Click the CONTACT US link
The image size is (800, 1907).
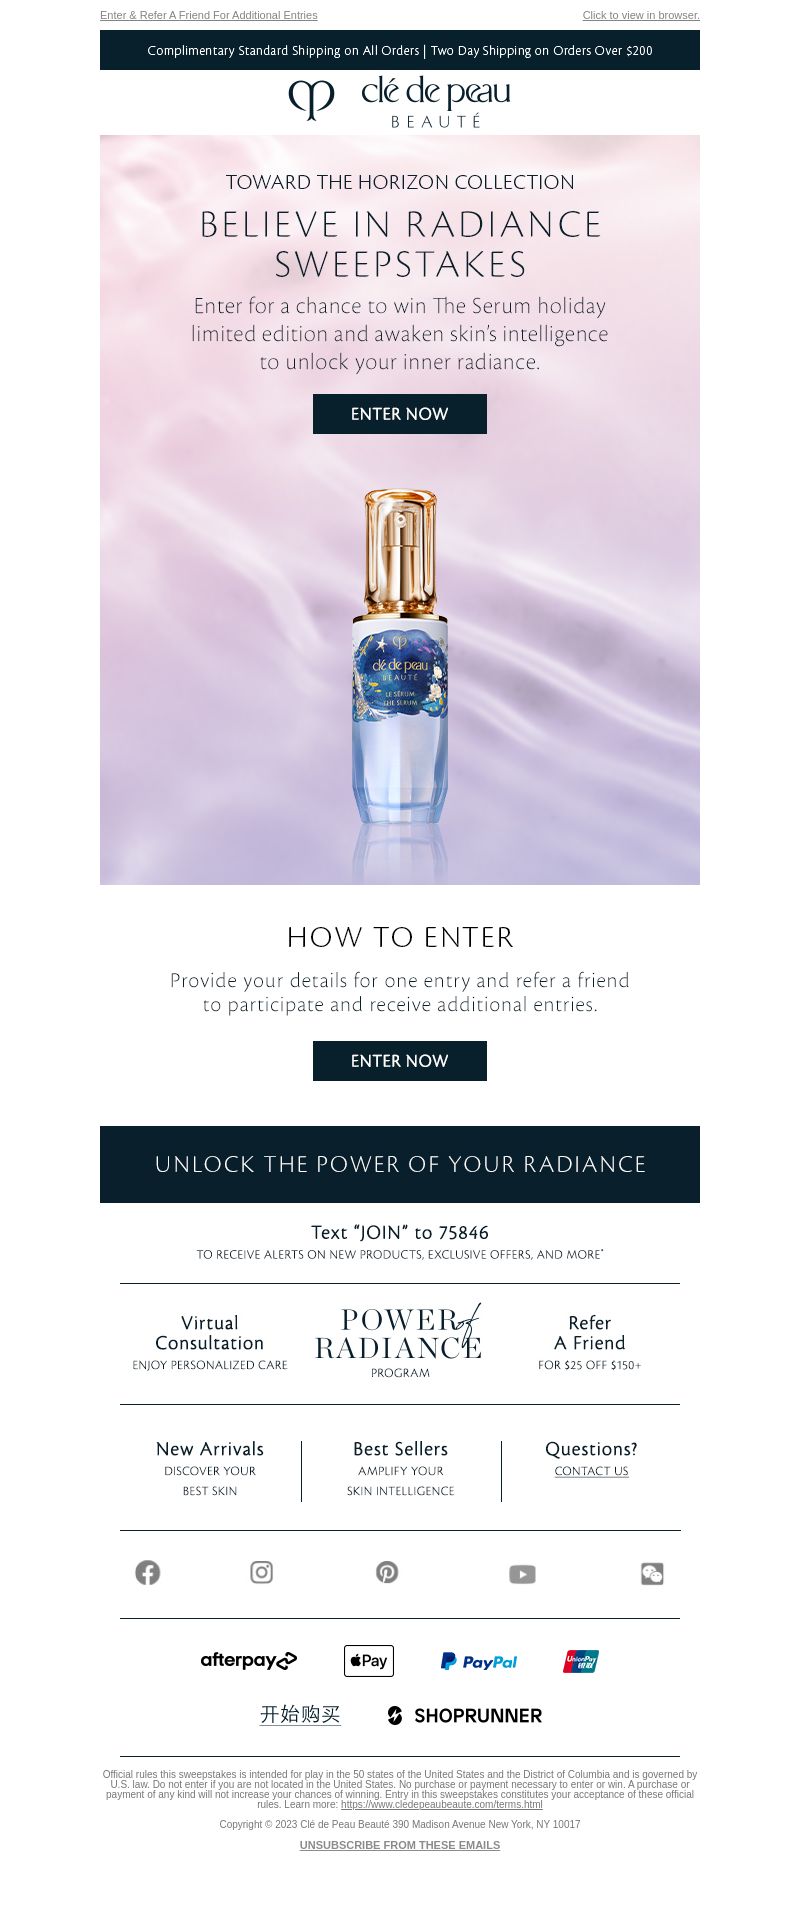coord(592,1471)
